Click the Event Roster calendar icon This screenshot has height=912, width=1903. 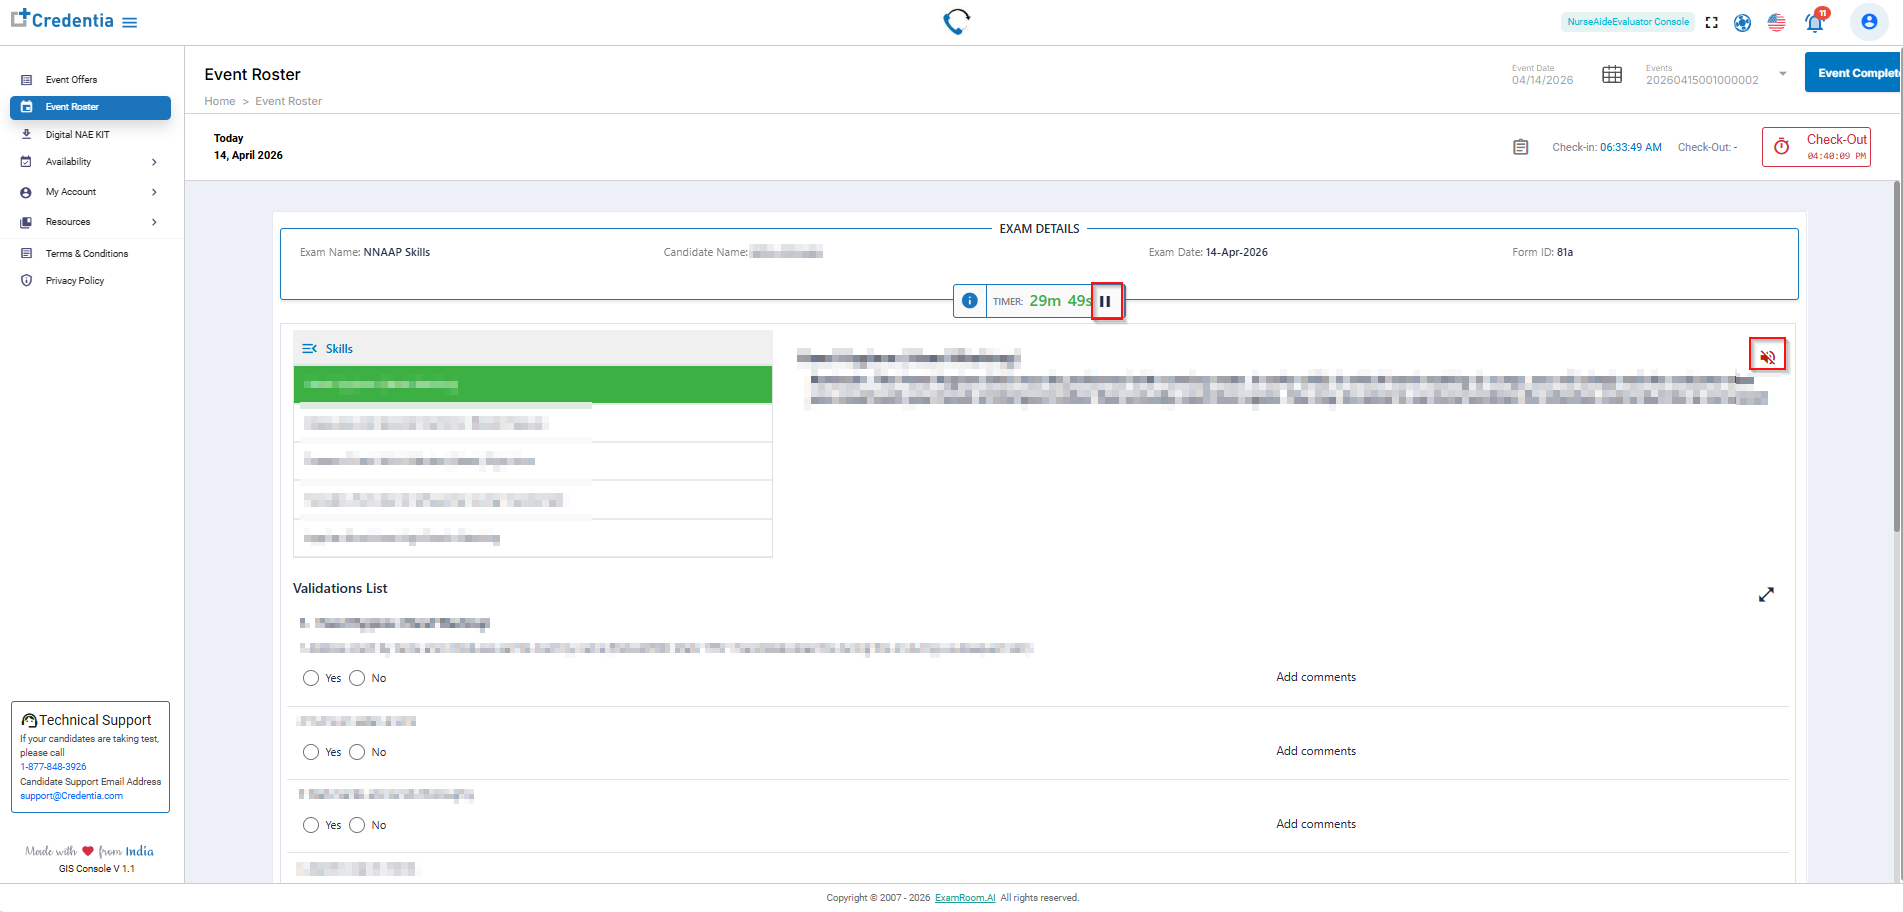[26, 107]
